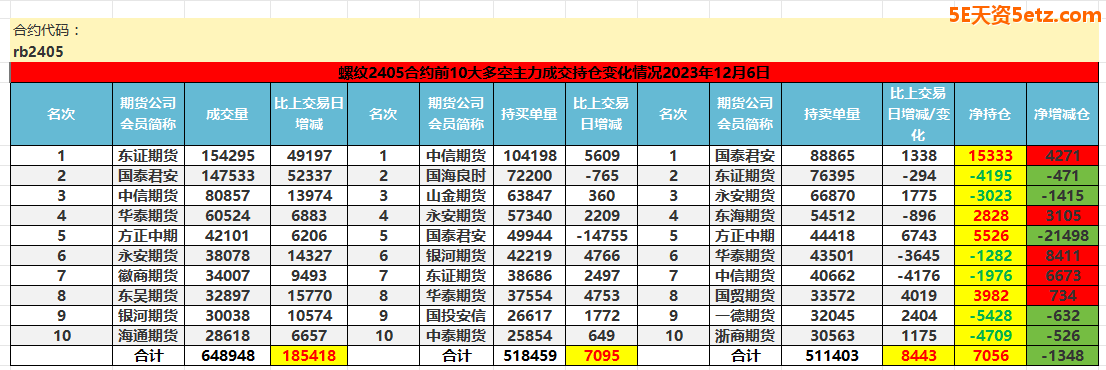The image size is (1106, 370).
Task: Select the -3645 change cell
Action: point(918,256)
